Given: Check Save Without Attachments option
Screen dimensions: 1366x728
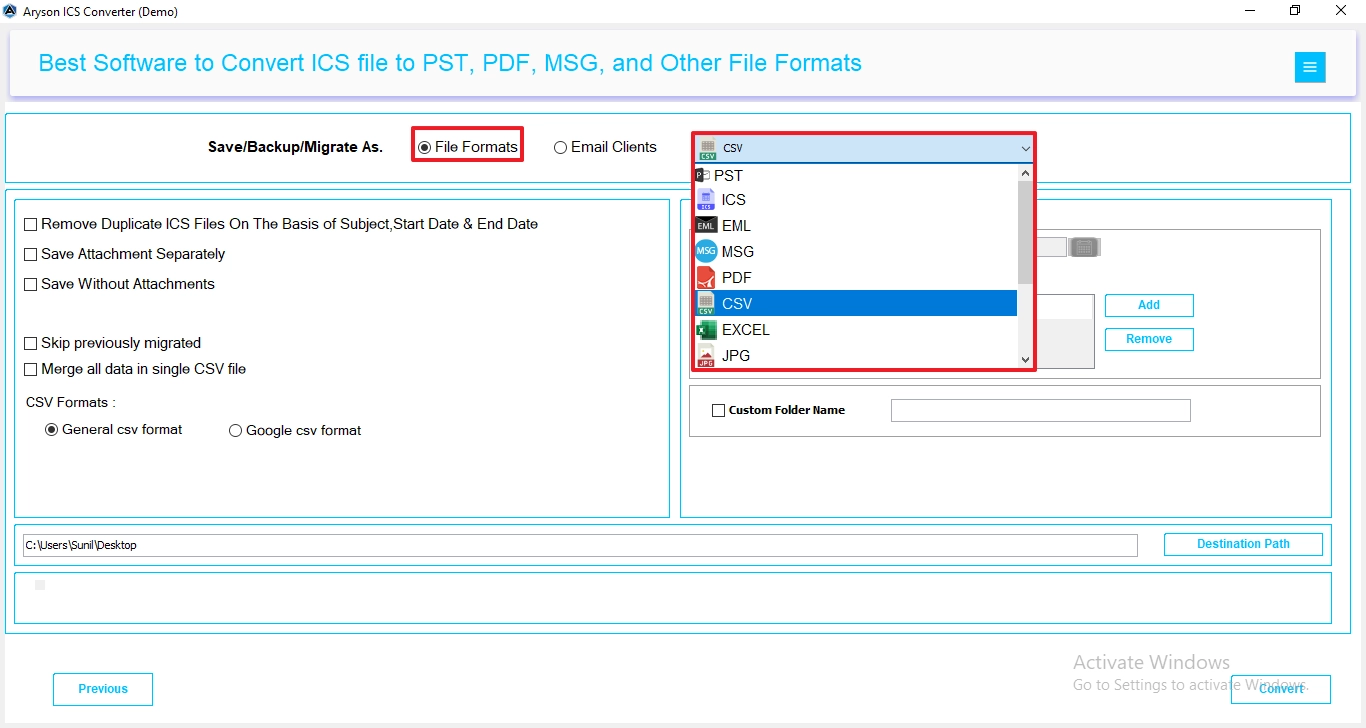Looking at the screenshot, I should click(31, 285).
